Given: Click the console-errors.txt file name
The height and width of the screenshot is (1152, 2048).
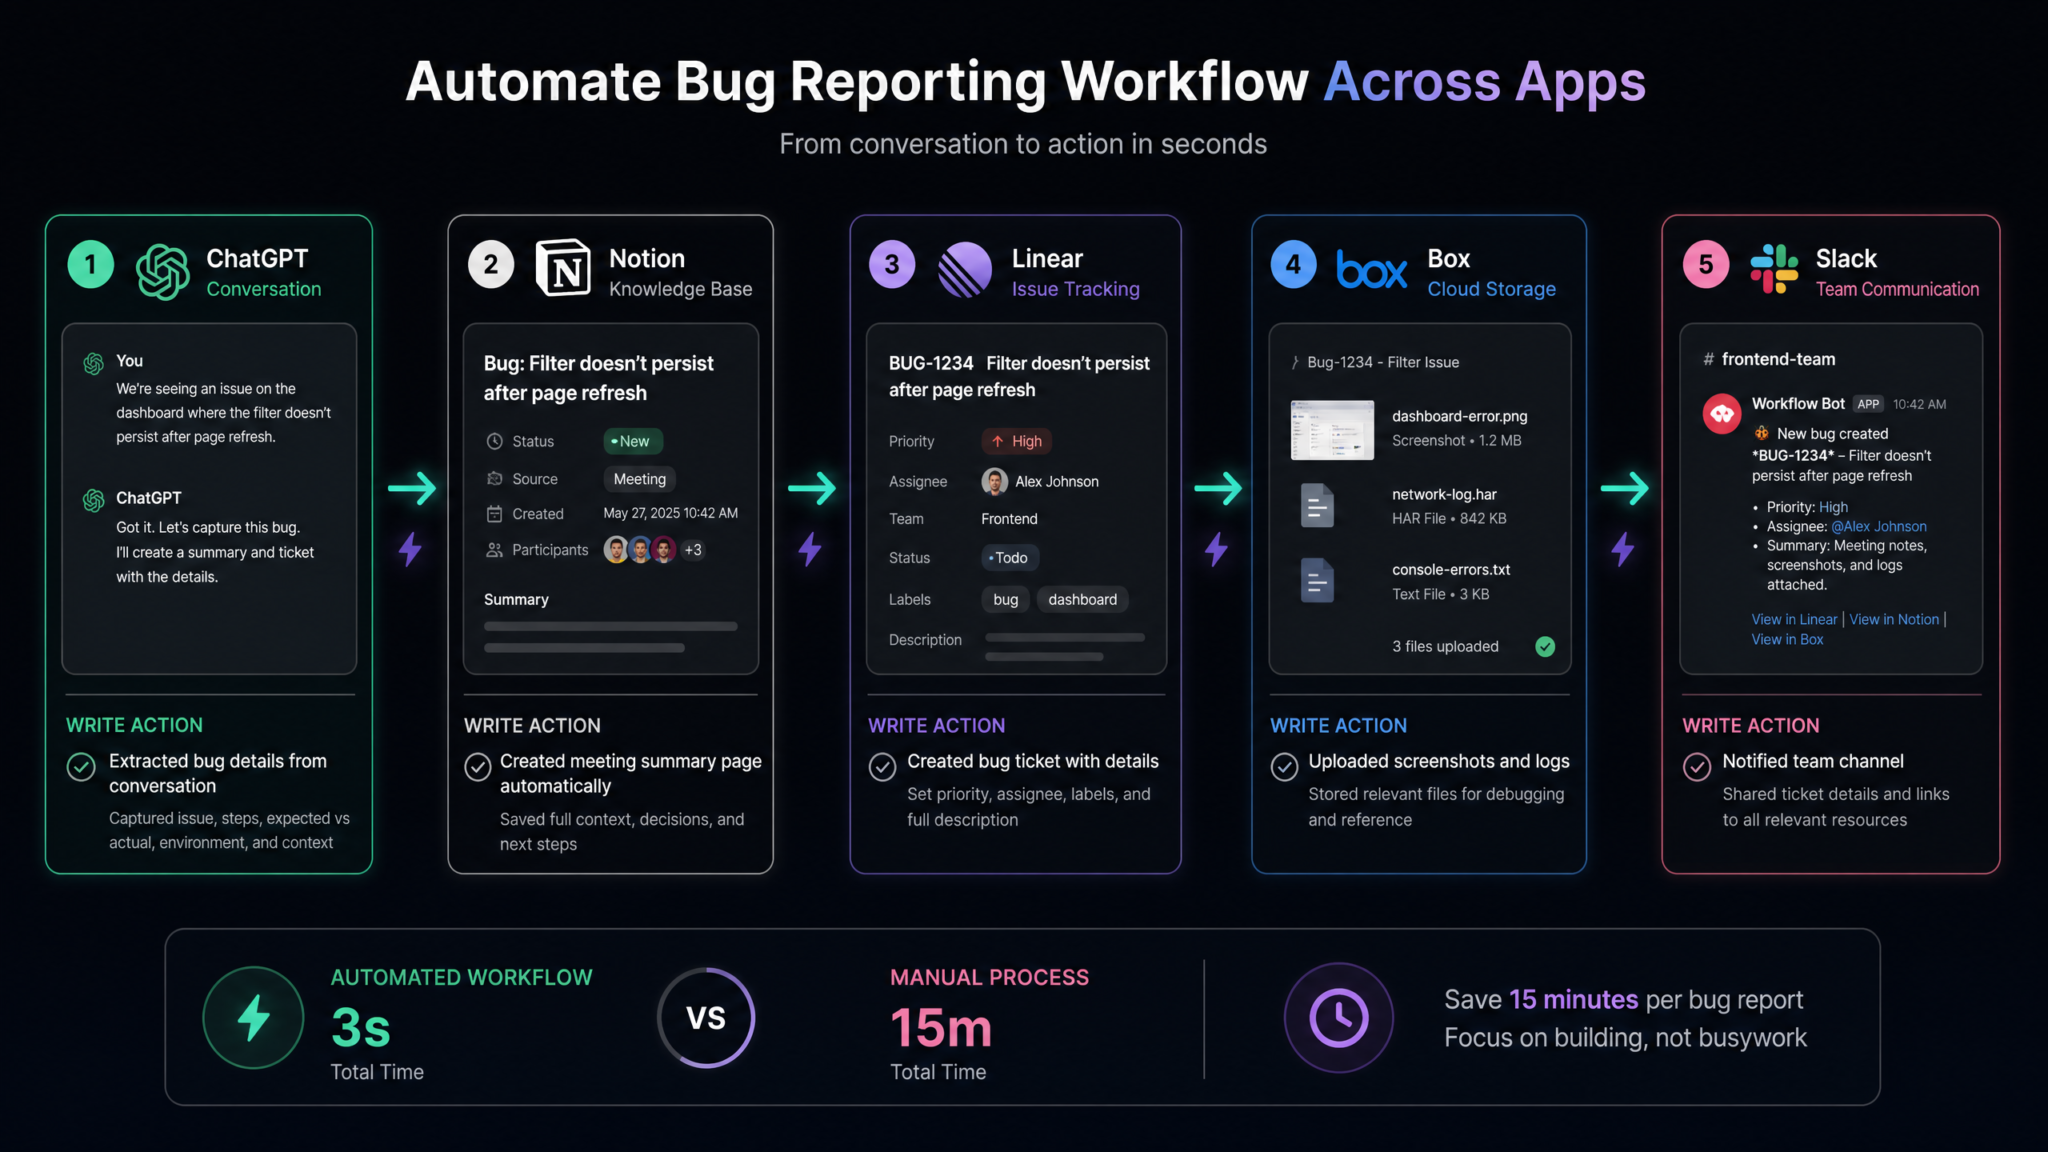Looking at the screenshot, I should pos(1451,570).
